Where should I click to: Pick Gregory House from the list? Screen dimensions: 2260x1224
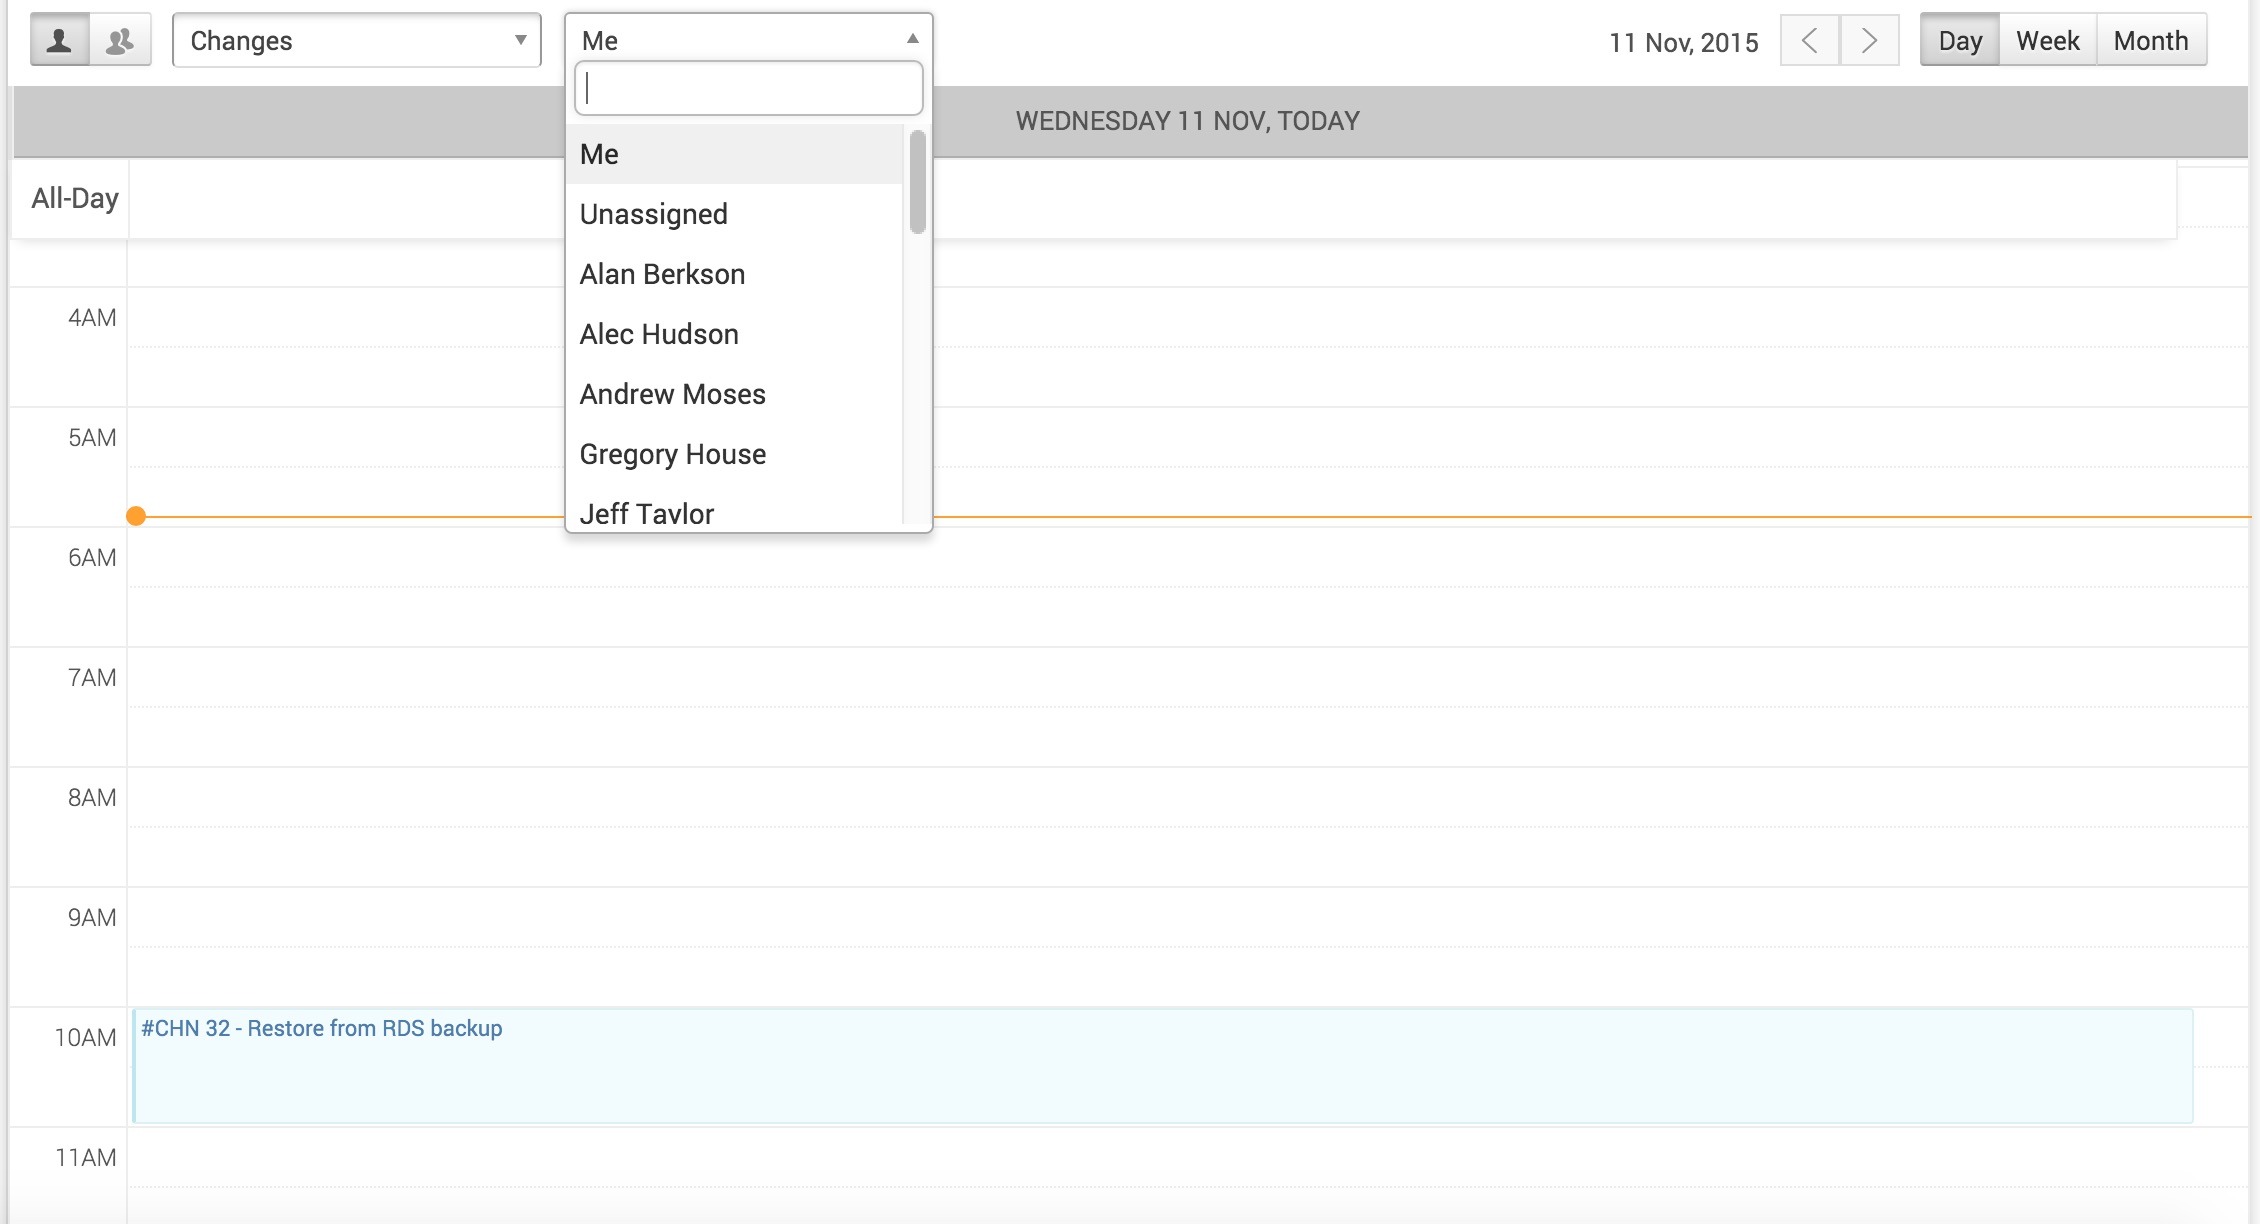click(x=734, y=454)
